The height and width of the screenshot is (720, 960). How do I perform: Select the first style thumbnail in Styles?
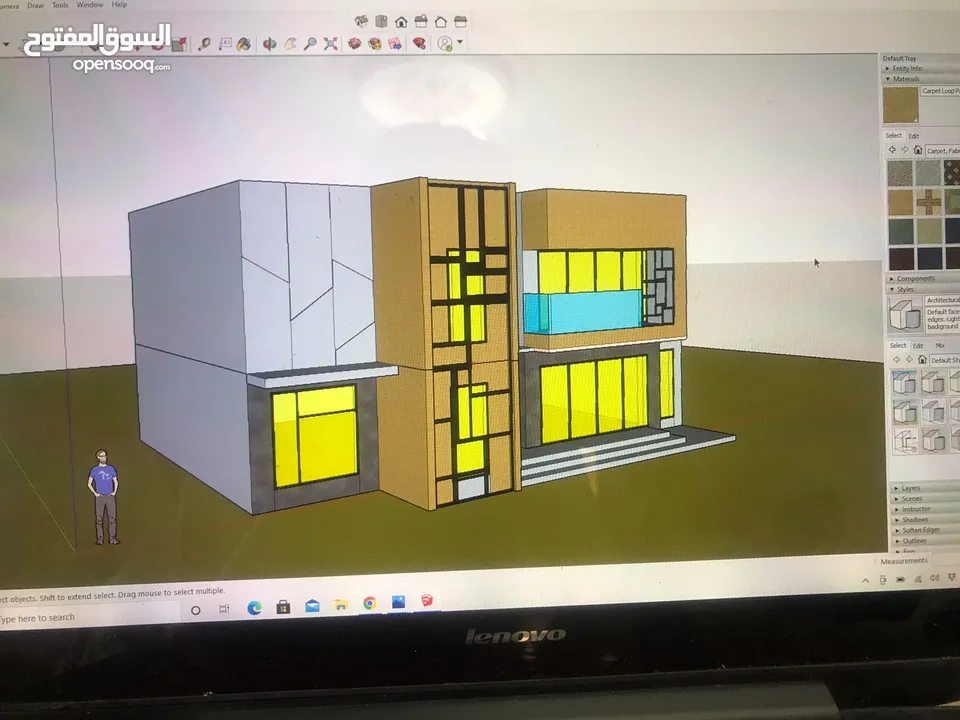point(904,382)
